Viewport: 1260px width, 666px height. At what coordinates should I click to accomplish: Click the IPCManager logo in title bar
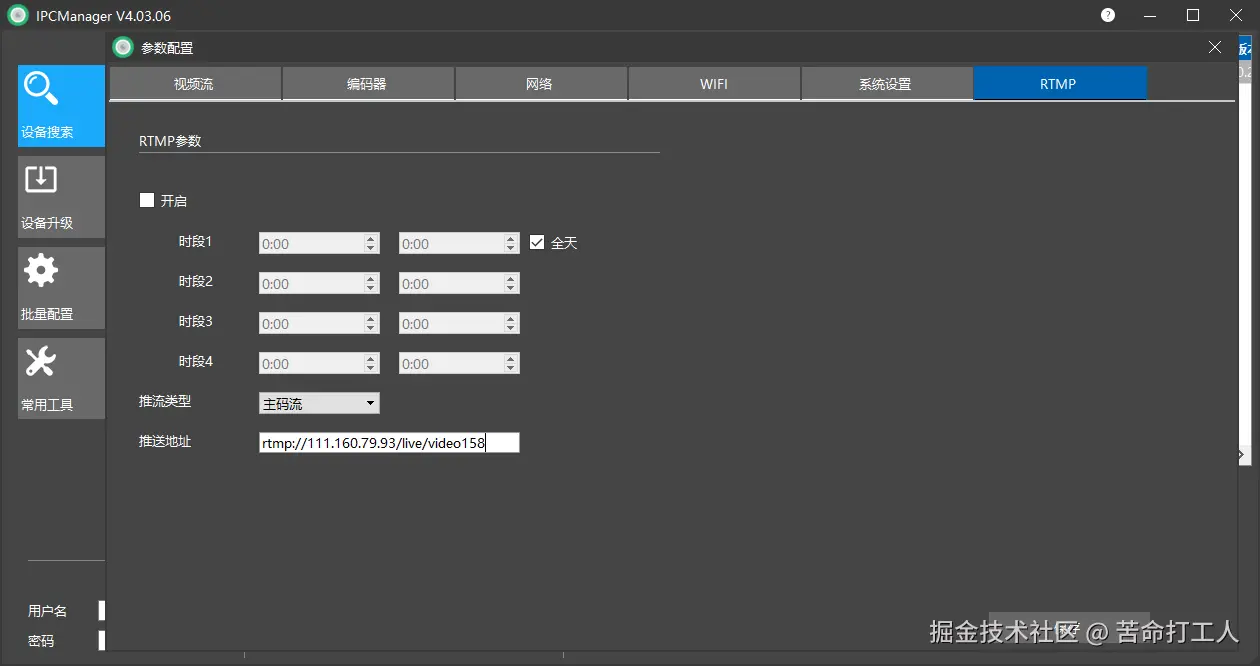(x=18, y=15)
